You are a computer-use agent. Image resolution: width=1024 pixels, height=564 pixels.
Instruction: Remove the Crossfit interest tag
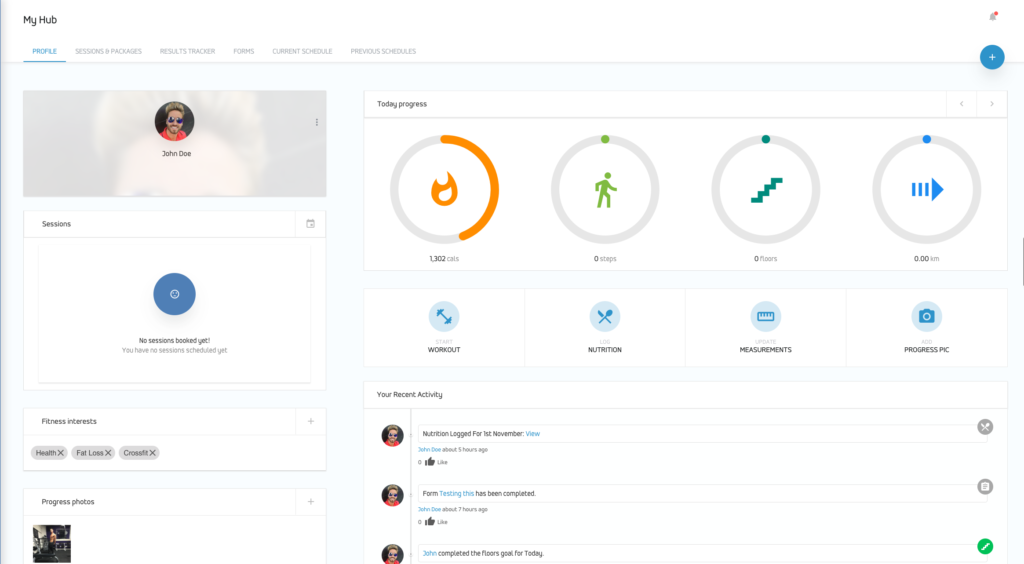point(153,452)
